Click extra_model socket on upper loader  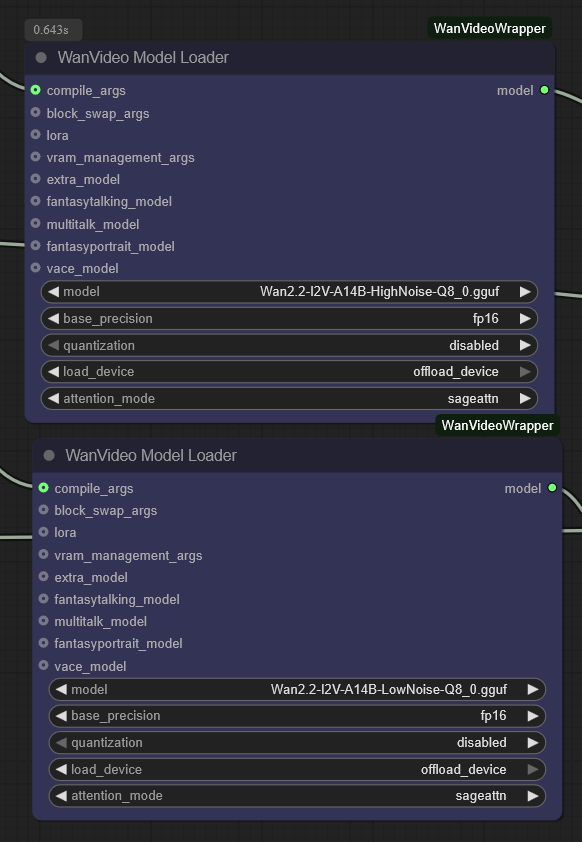point(35,179)
